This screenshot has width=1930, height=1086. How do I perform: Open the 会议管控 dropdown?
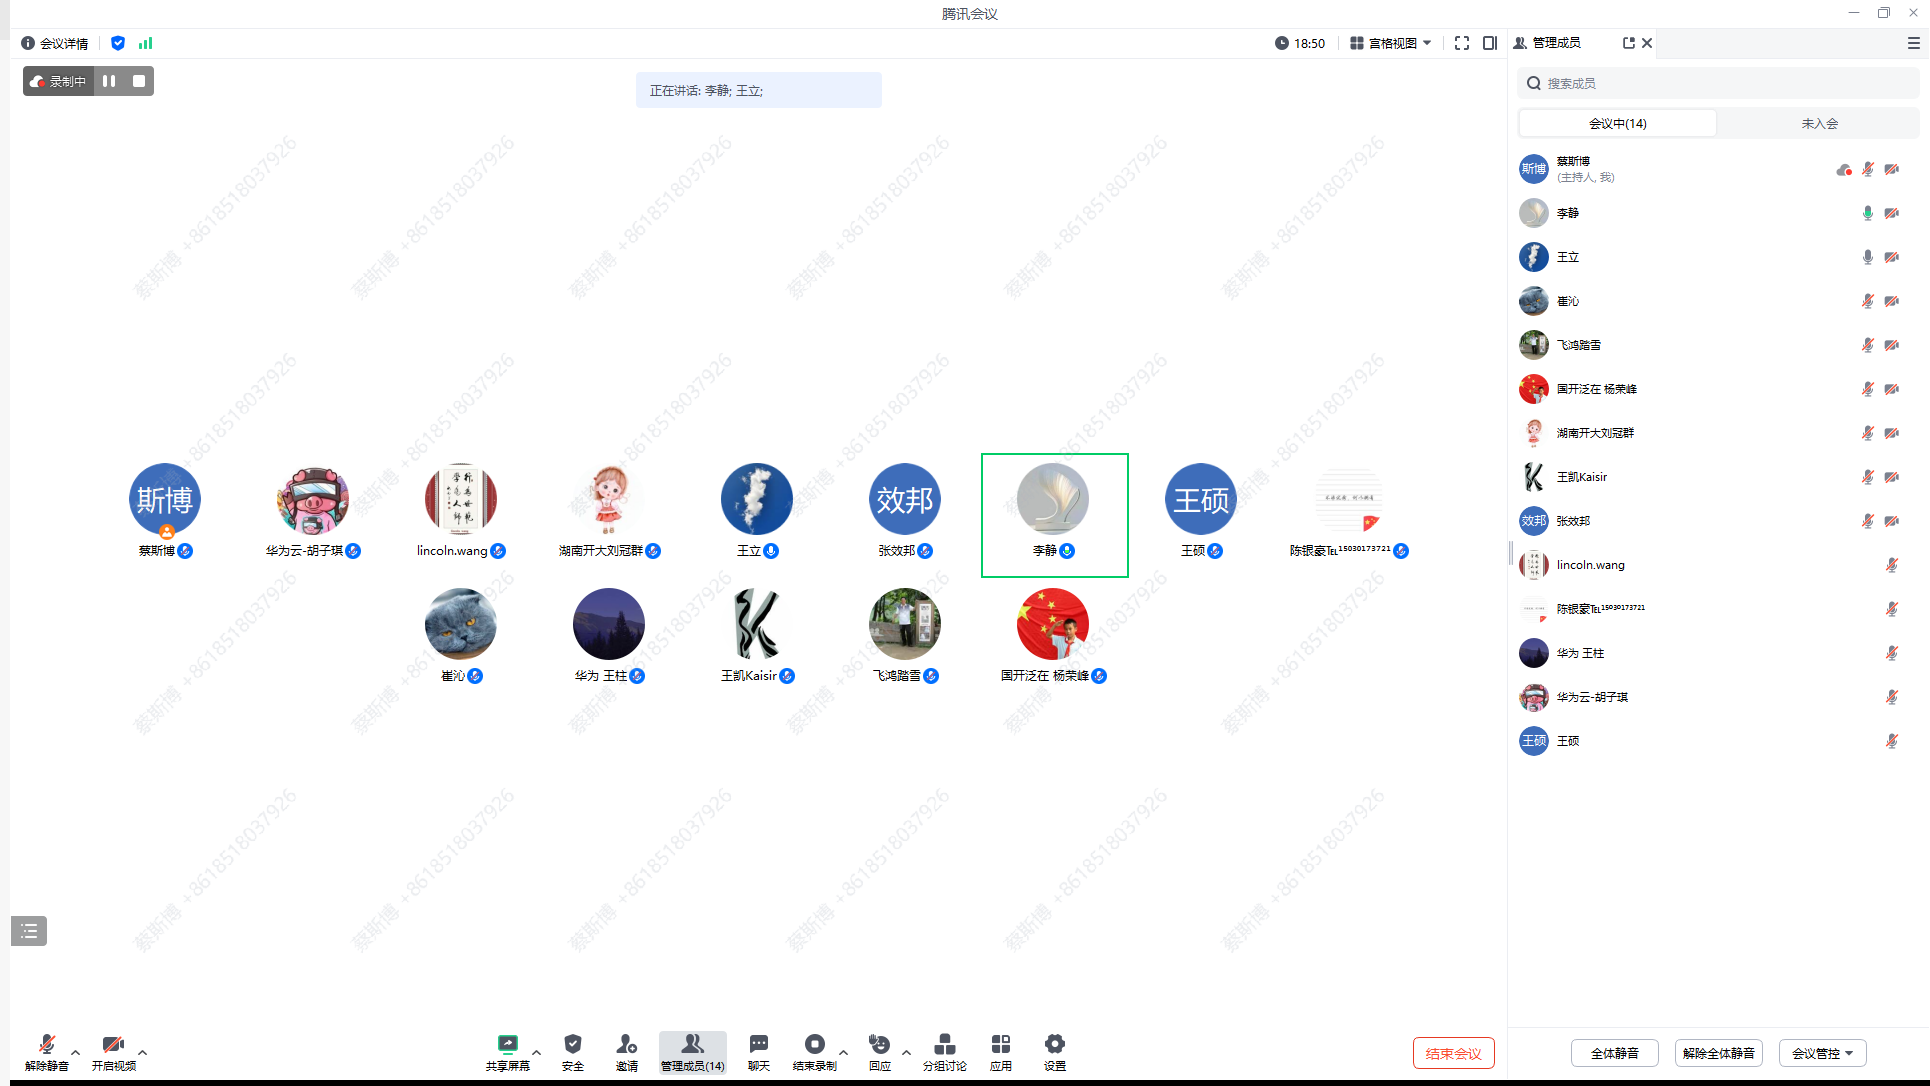(1822, 1053)
